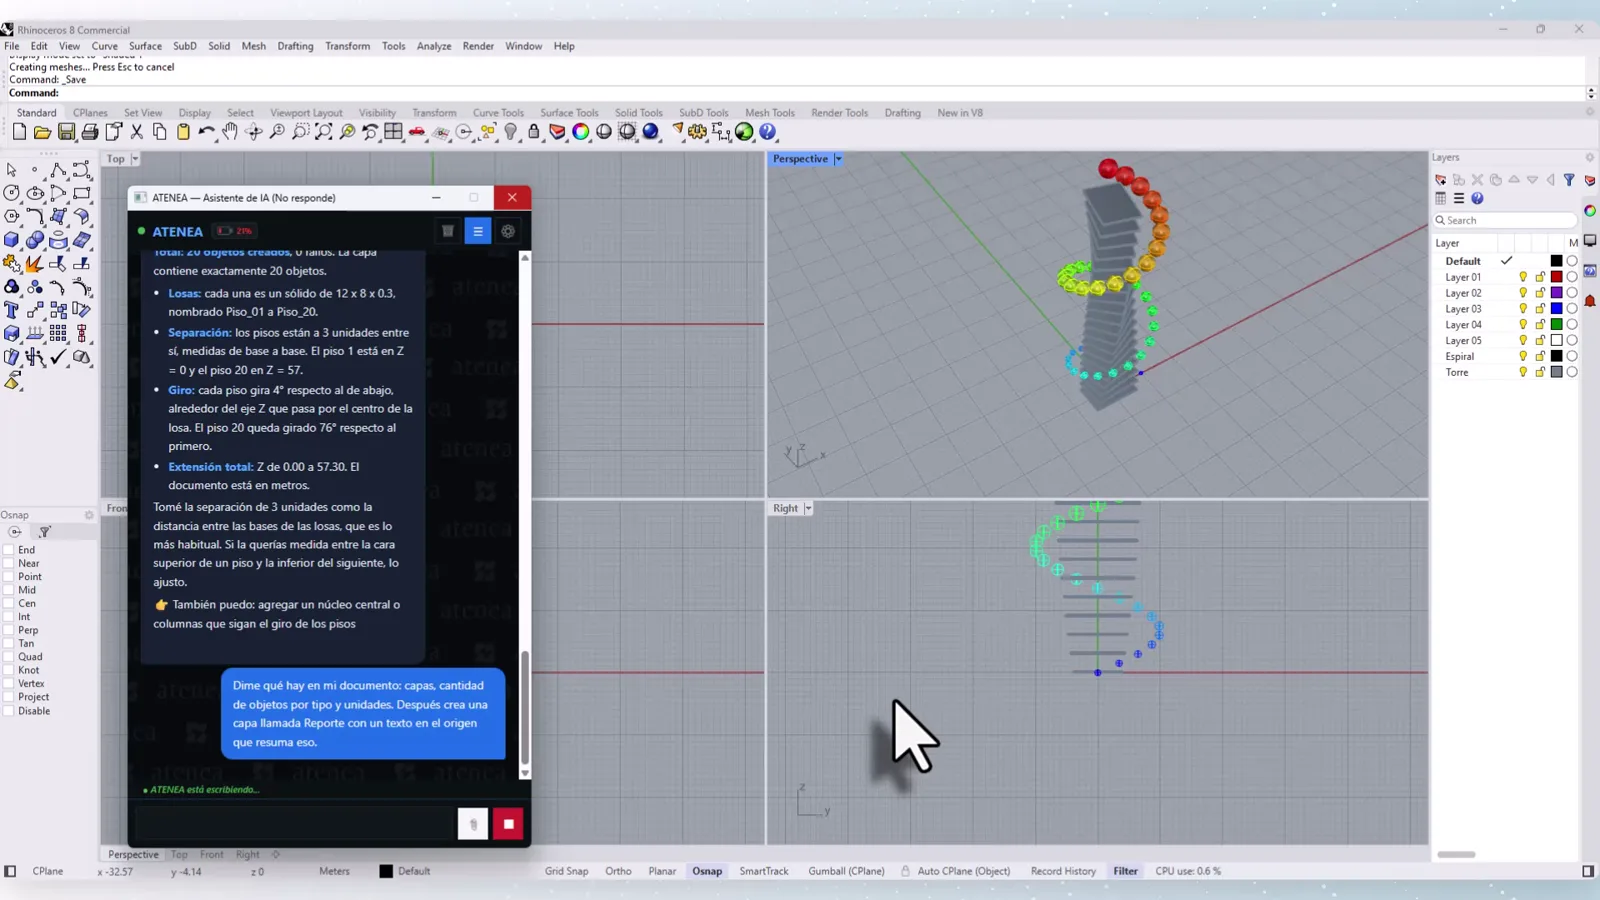Toggle Grid Snap in the status bar
Screen dimensions: 1600x900
[566, 871]
